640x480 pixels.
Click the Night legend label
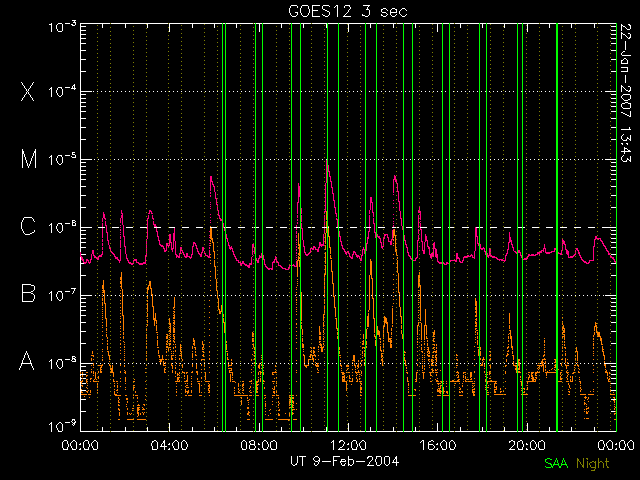tap(593, 463)
